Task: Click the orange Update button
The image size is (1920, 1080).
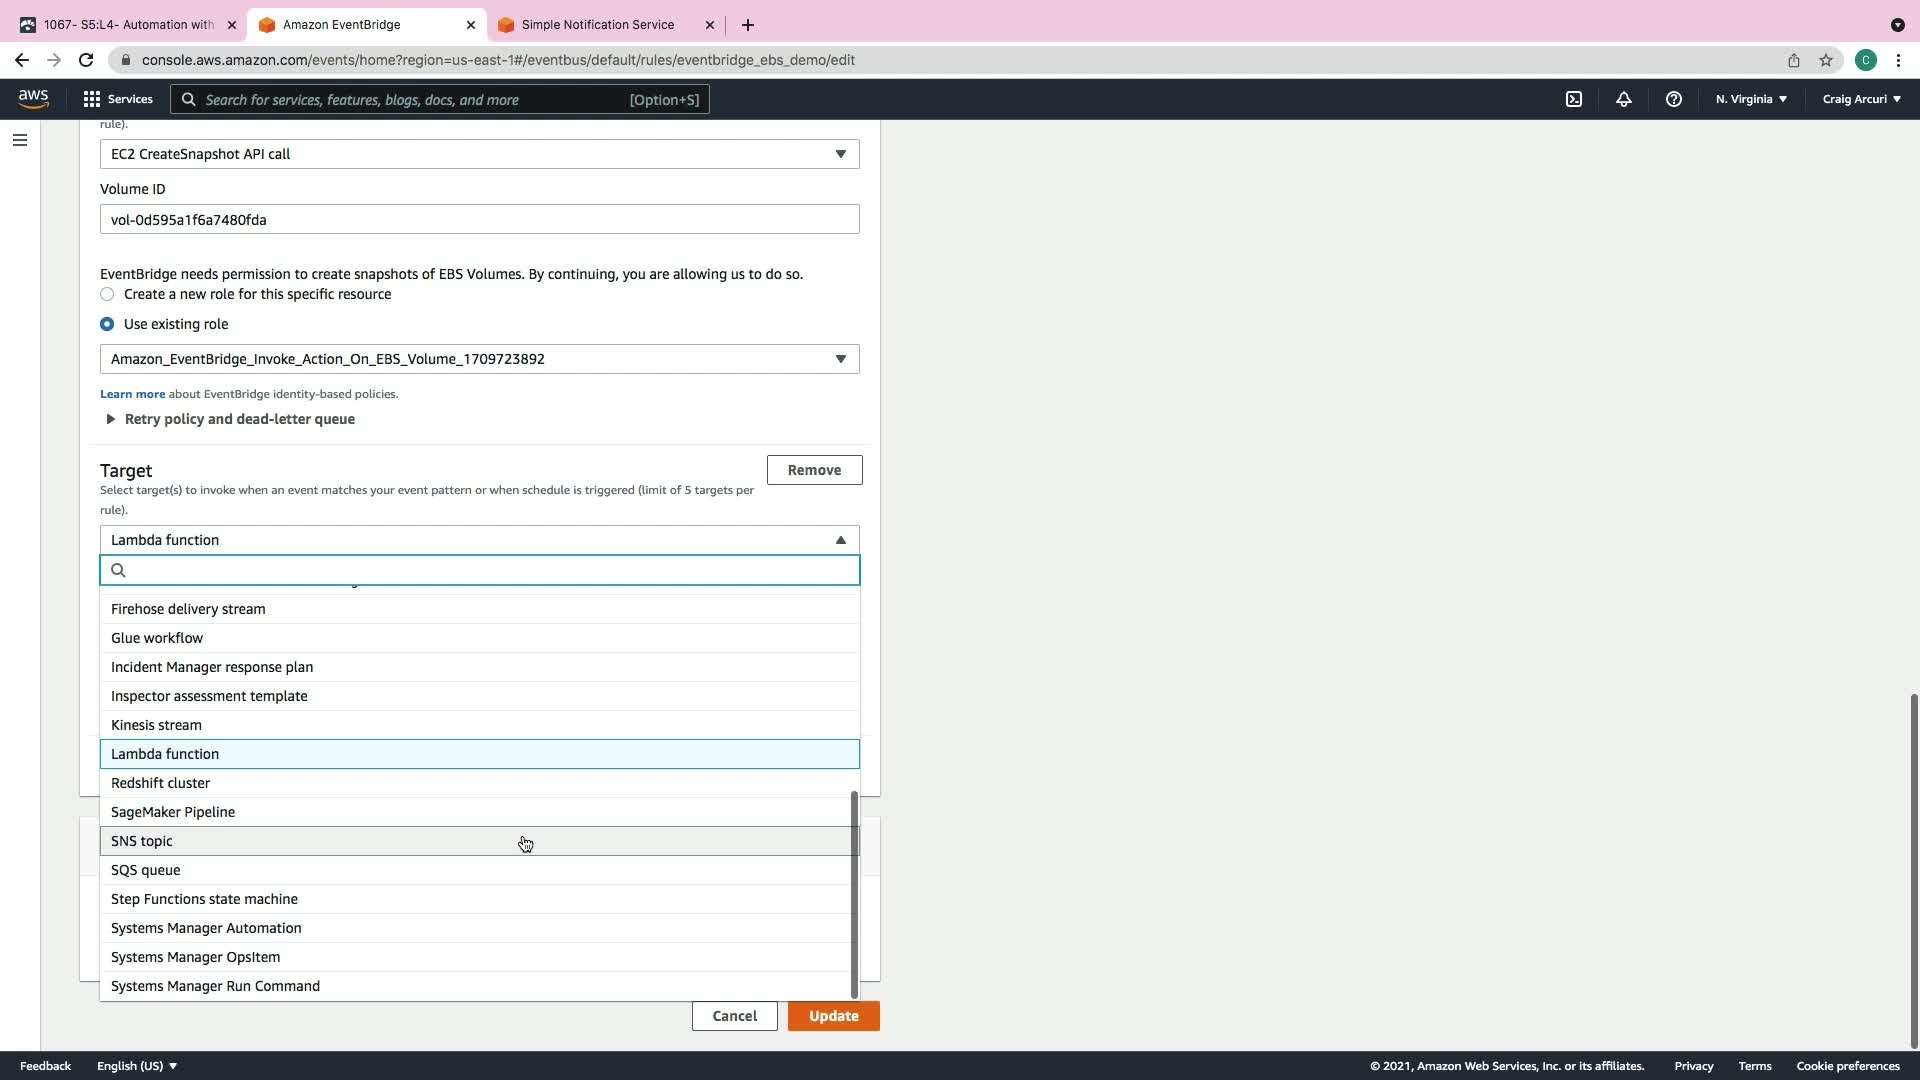Action: (833, 1016)
